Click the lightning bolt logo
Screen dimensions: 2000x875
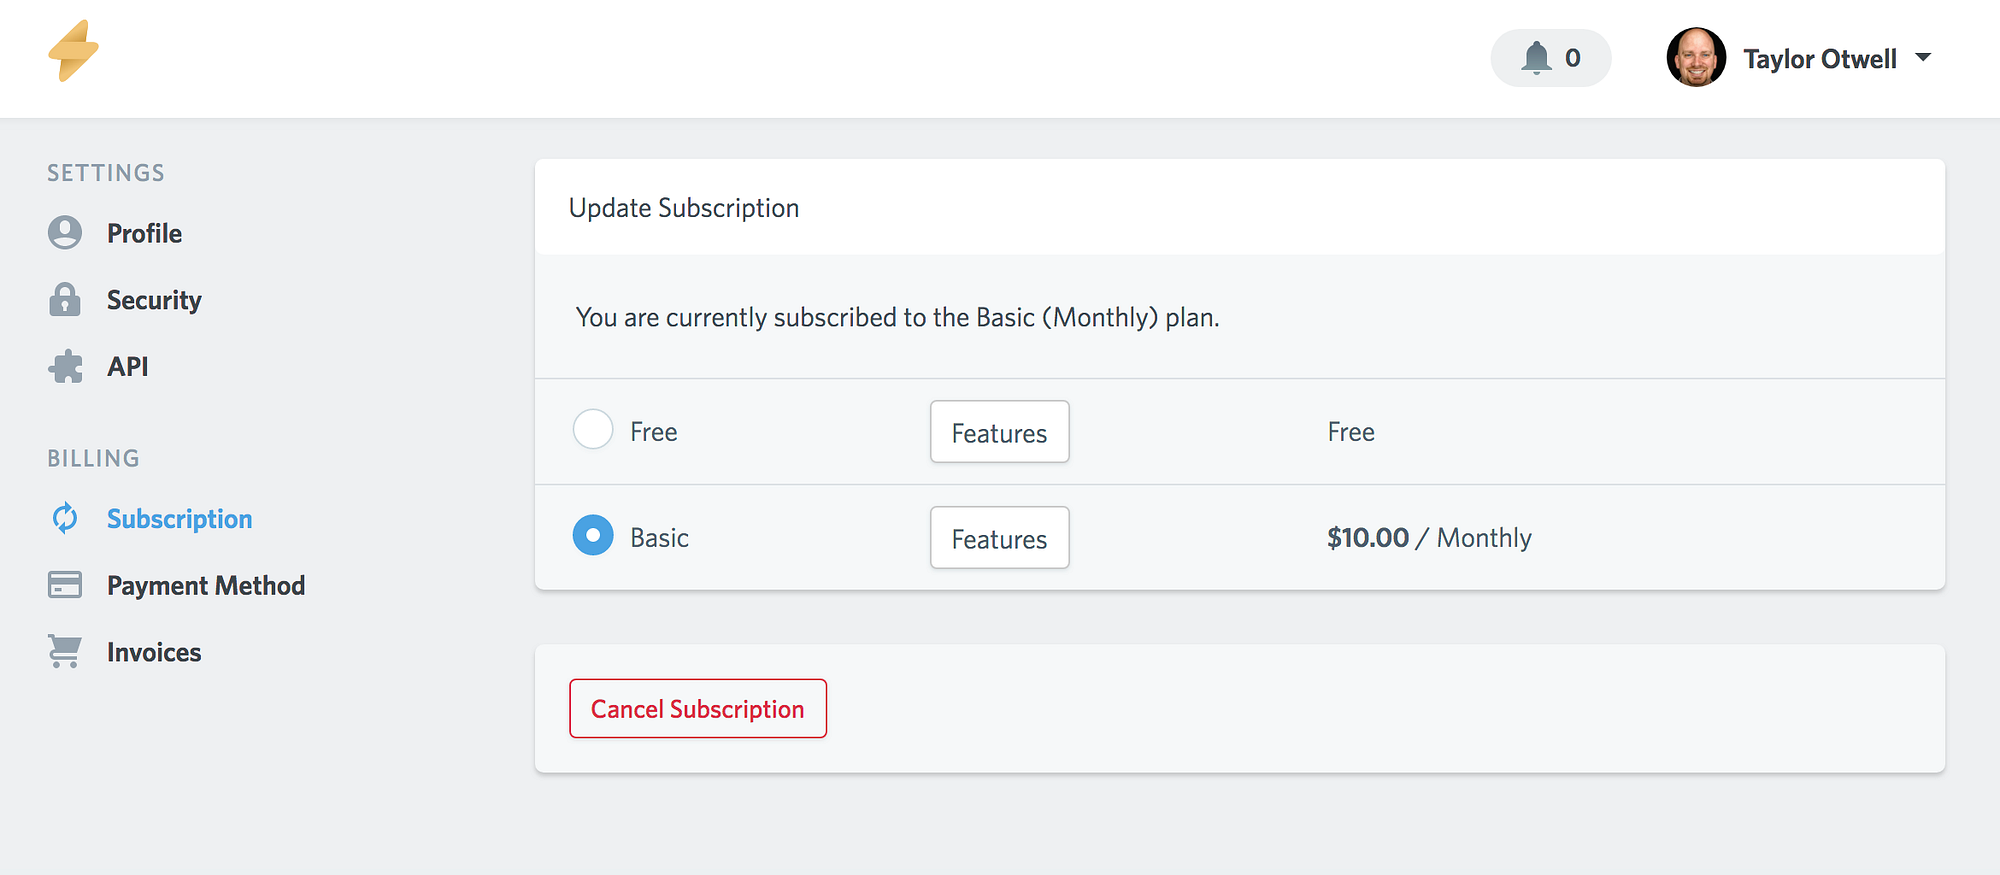[x=73, y=51]
